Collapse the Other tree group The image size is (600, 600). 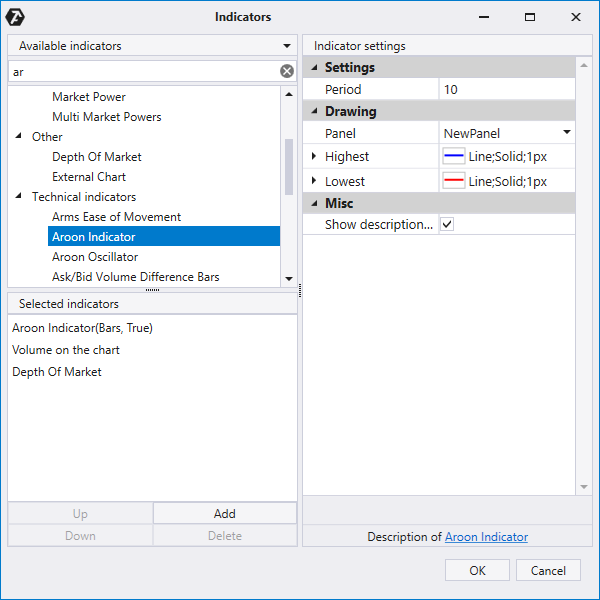[18, 136]
